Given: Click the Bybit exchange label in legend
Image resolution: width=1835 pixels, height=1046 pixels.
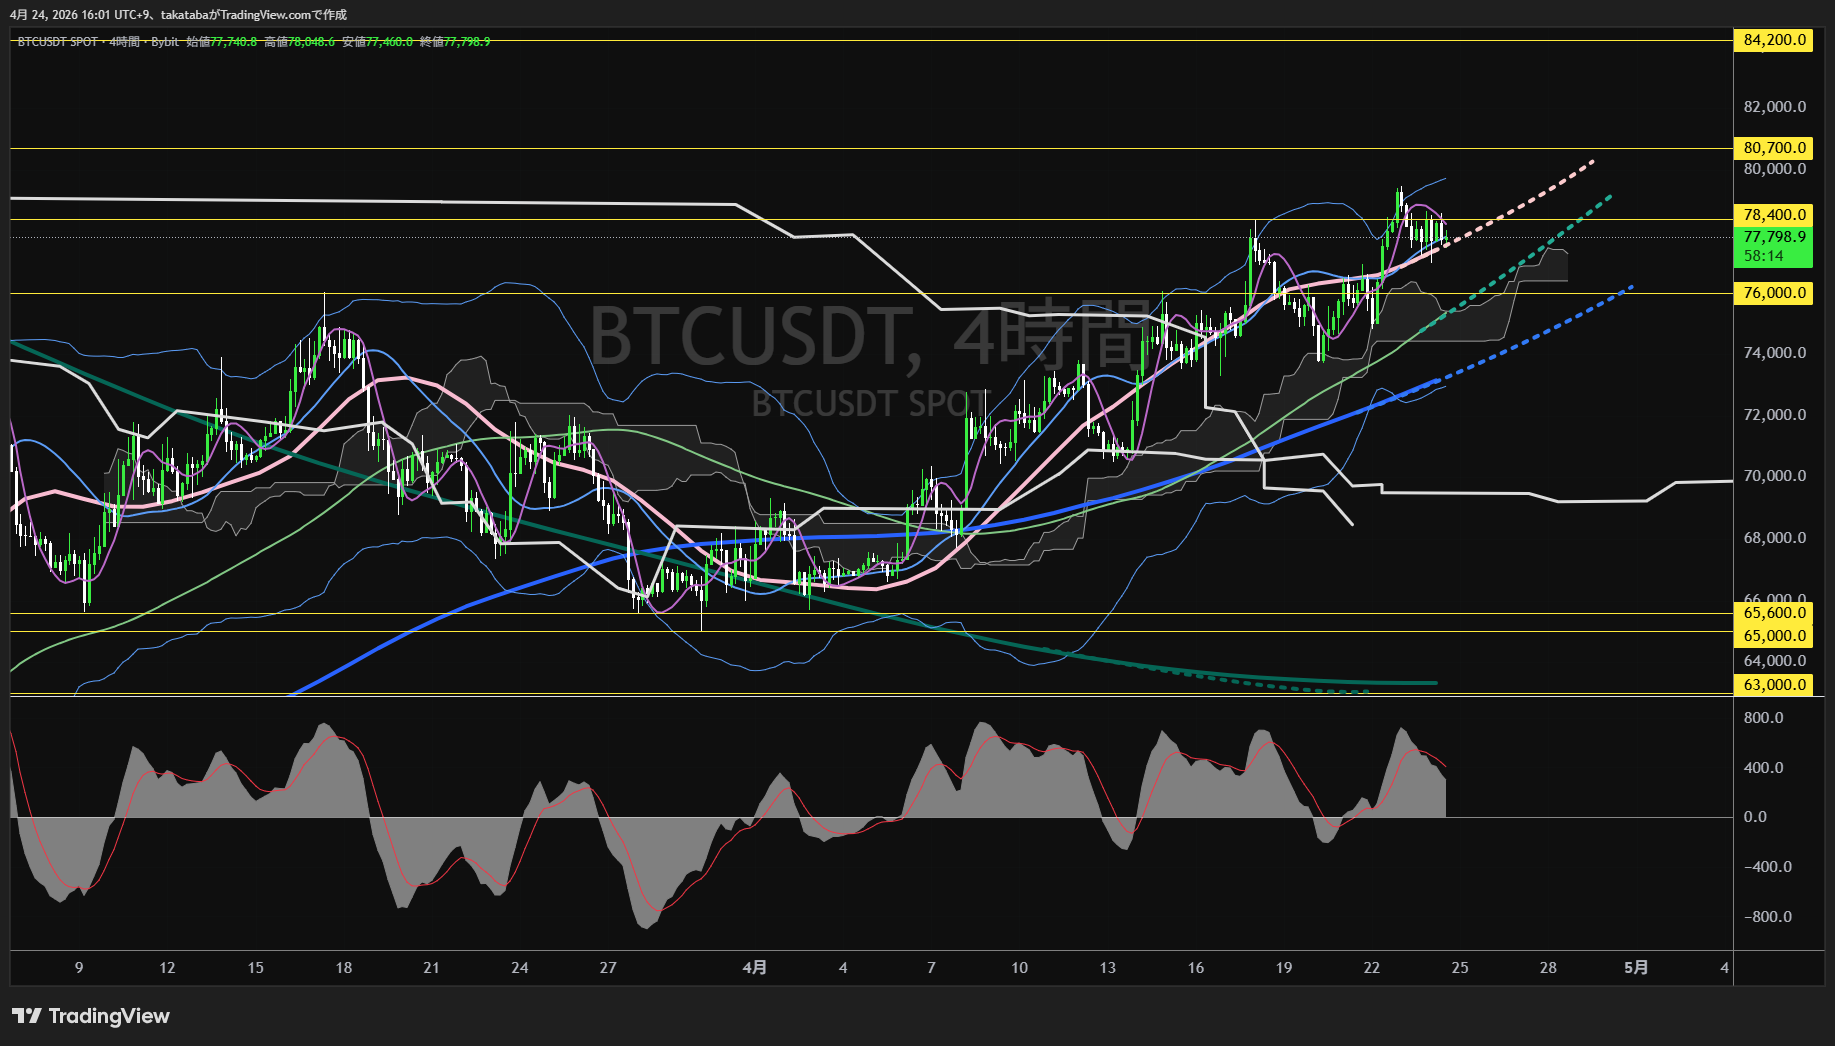Looking at the screenshot, I should pyautogui.click(x=165, y=42).
